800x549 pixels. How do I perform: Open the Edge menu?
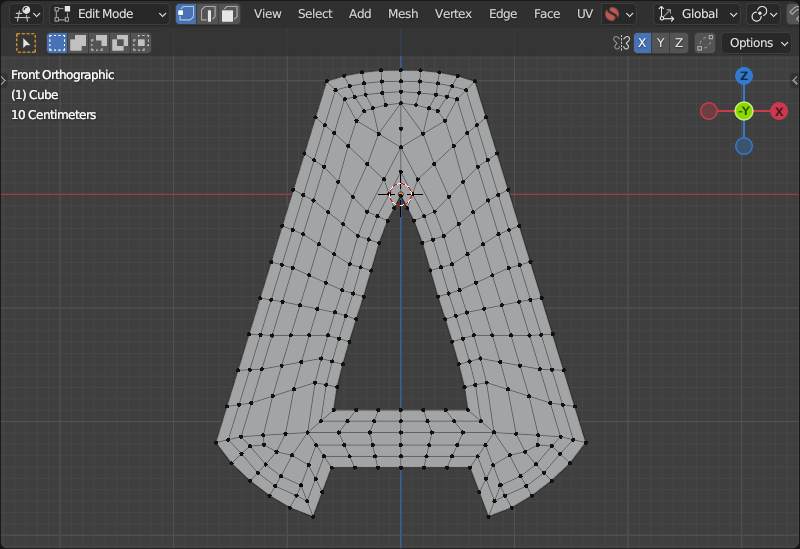point(503,14)
